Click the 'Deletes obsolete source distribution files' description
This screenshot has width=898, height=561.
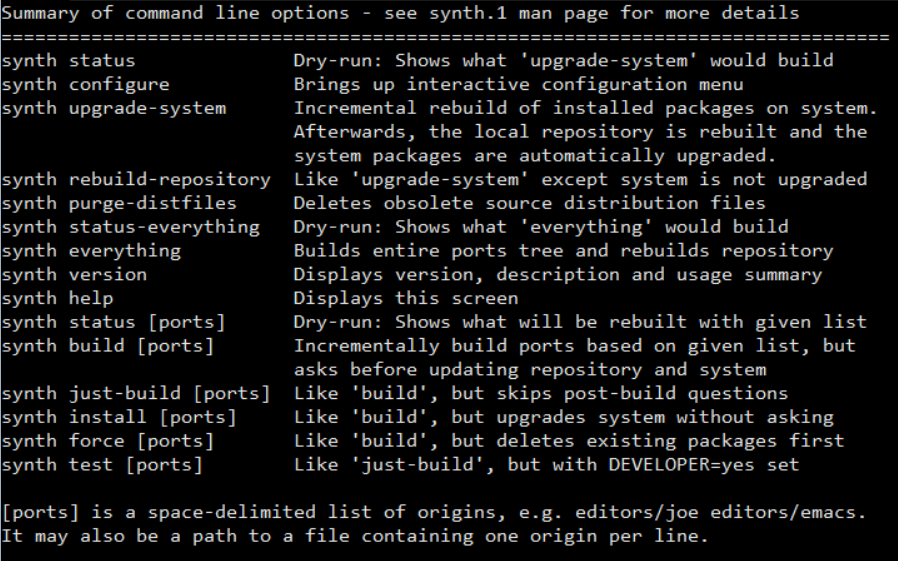tap(529, 203)
